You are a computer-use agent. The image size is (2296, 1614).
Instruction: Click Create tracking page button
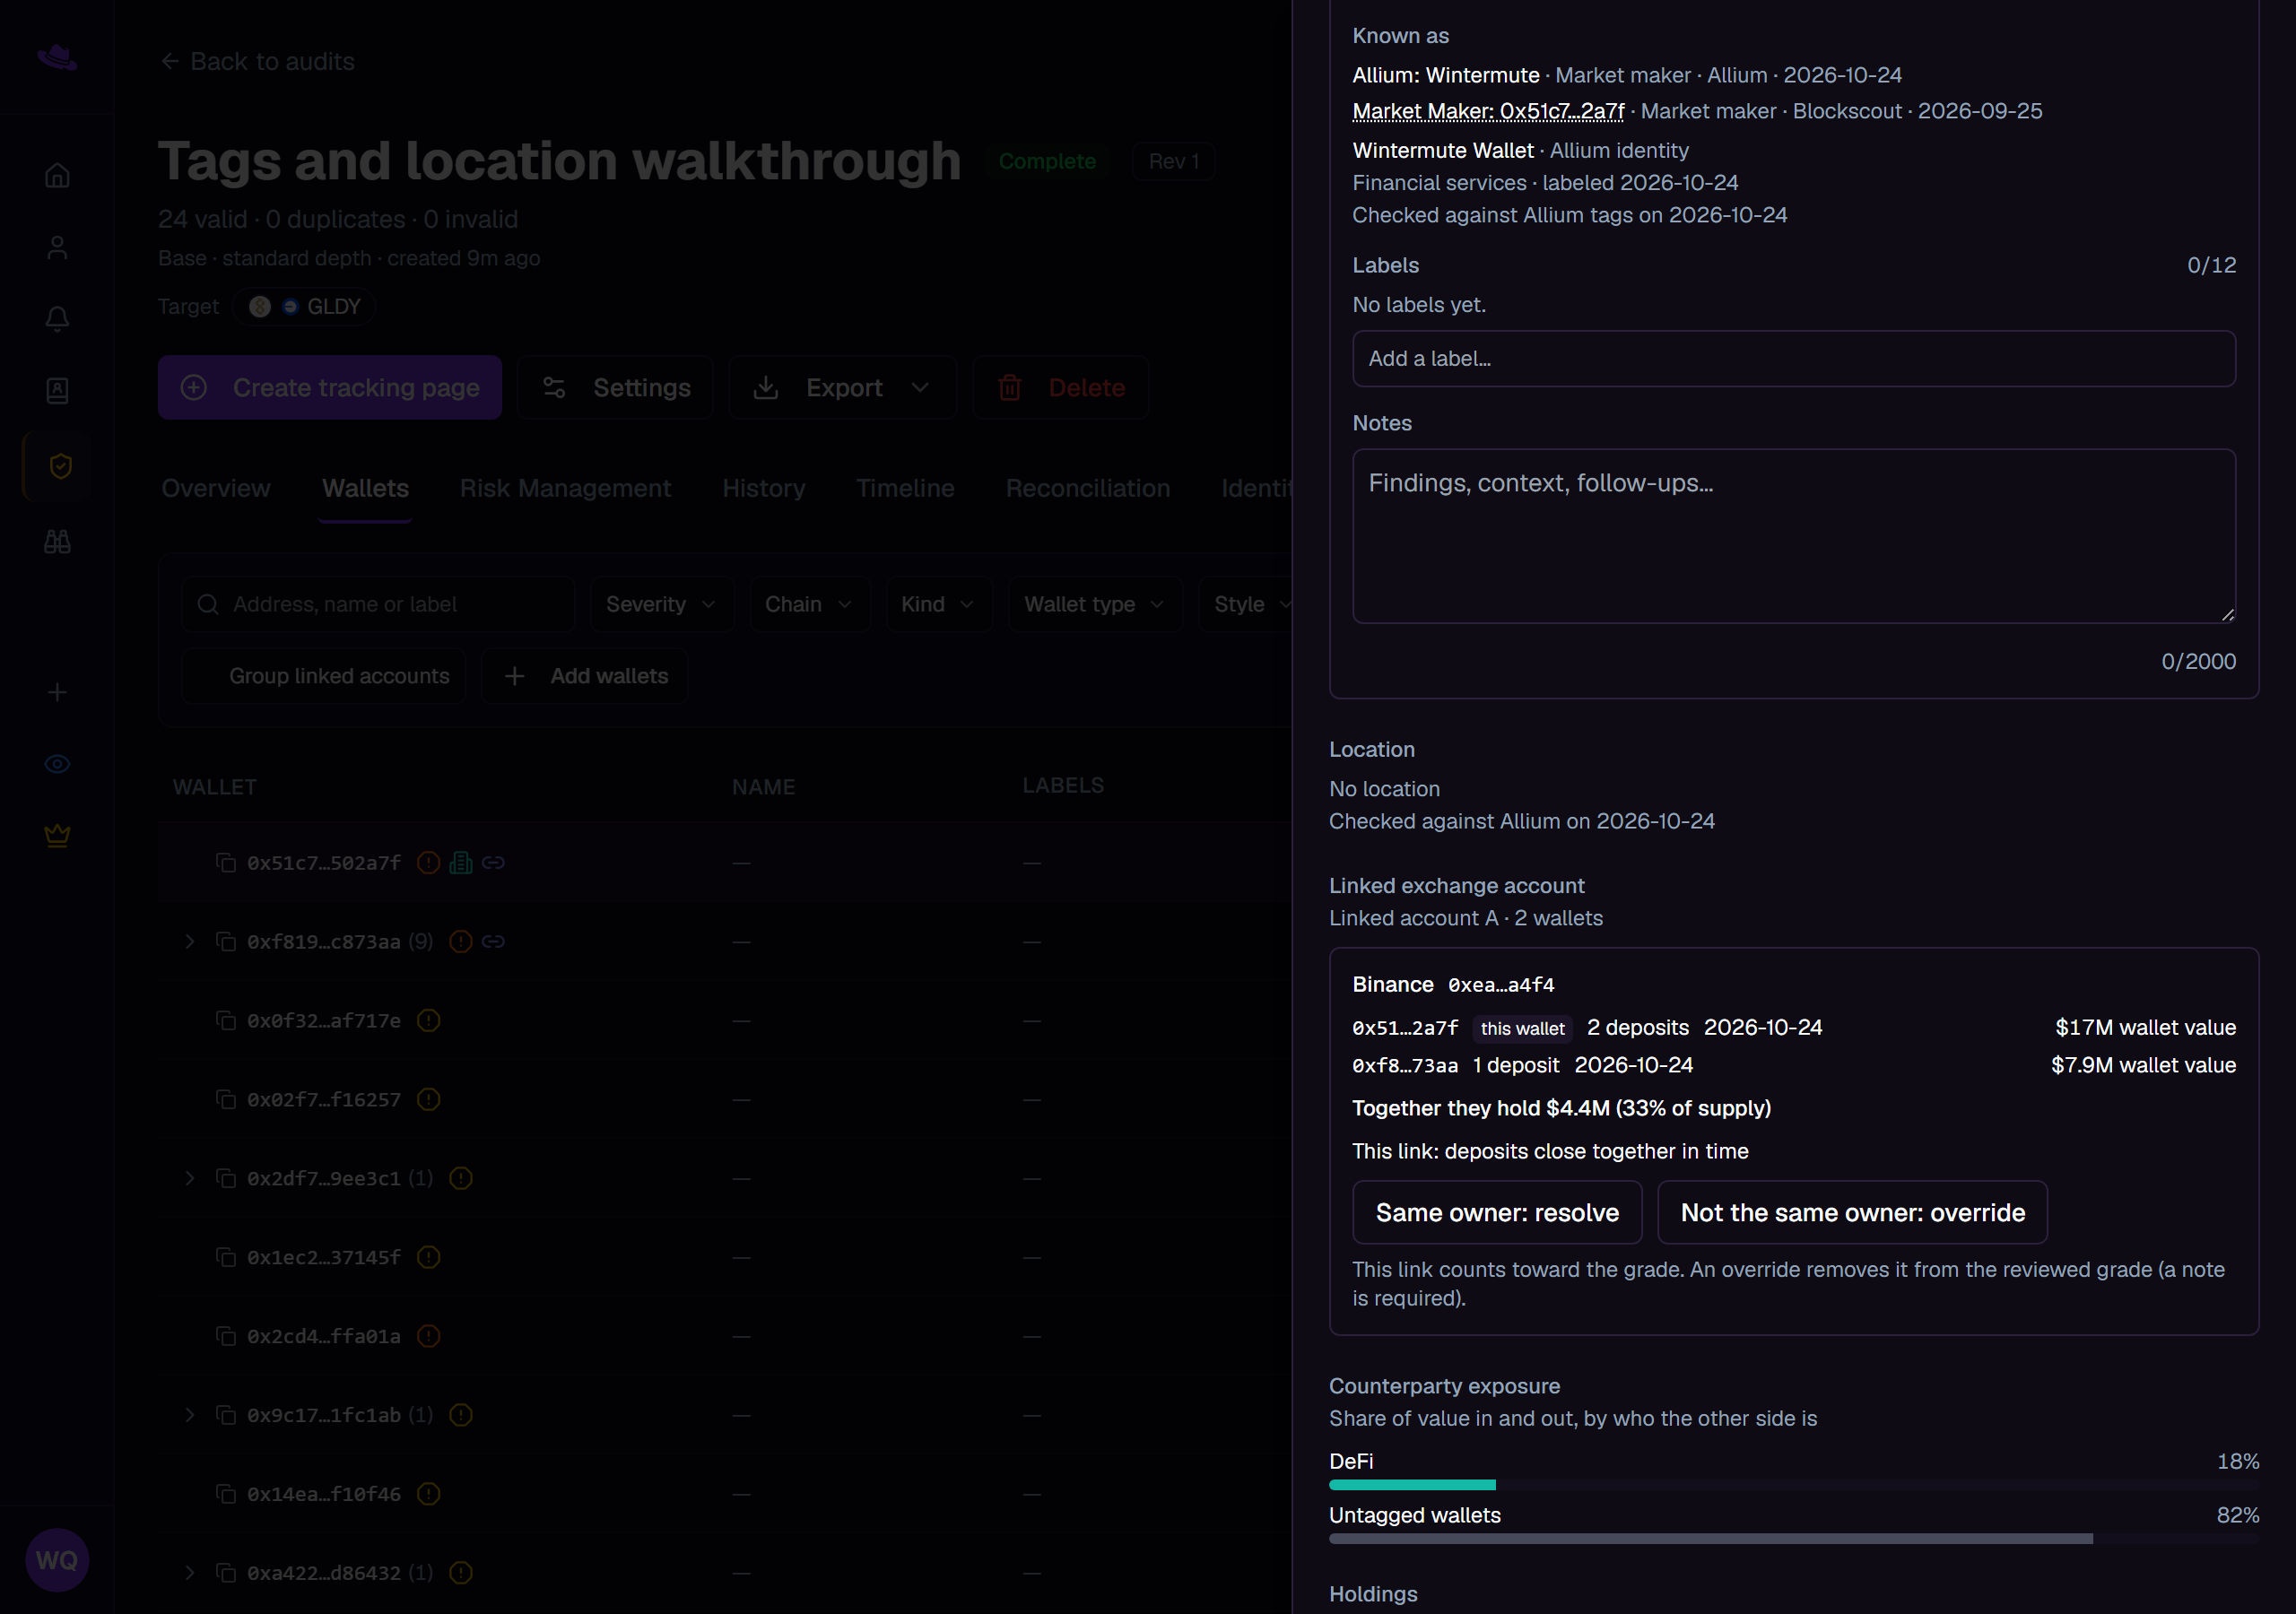point(330,387)
